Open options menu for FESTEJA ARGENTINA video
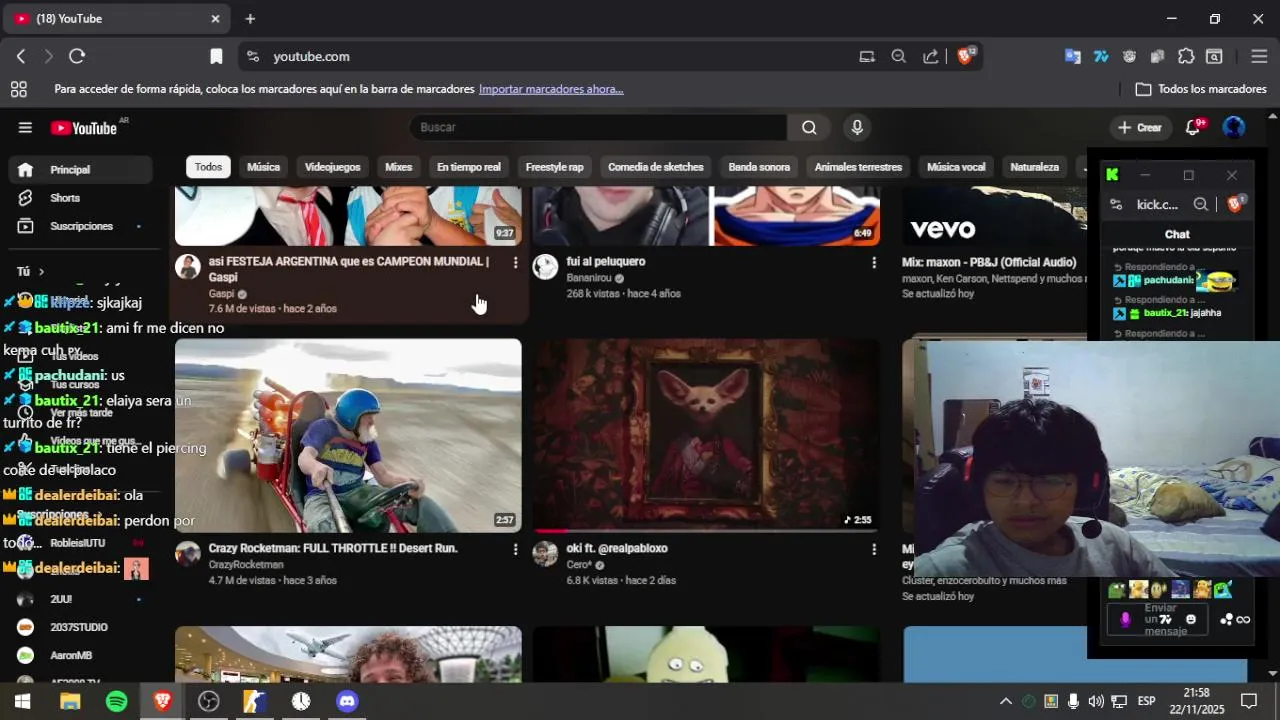Image resolution: width=1280 pixels, height=720 pixels. click(515, 262)
